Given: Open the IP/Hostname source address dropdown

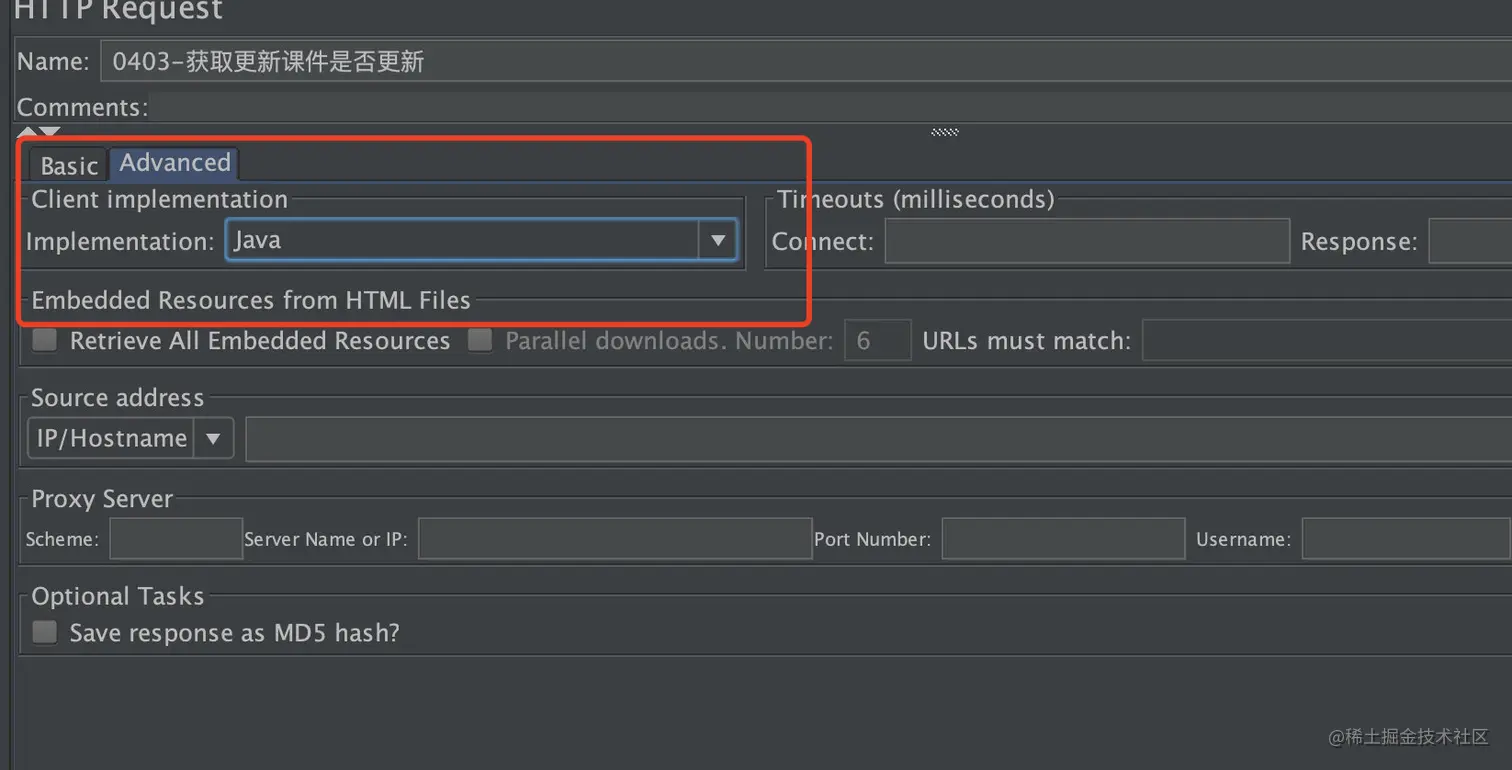Looking at the screenshot, I should coord(131,438).
